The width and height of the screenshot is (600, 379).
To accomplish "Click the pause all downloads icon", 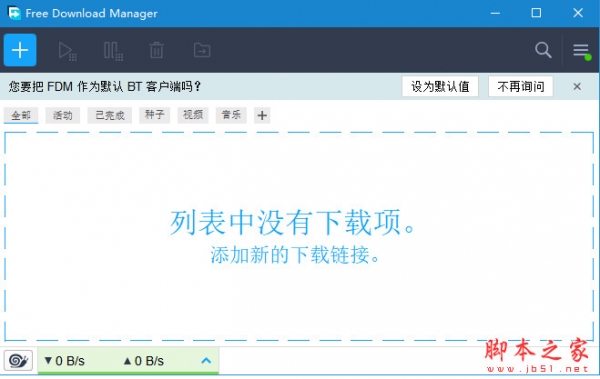I will [113, 51].
